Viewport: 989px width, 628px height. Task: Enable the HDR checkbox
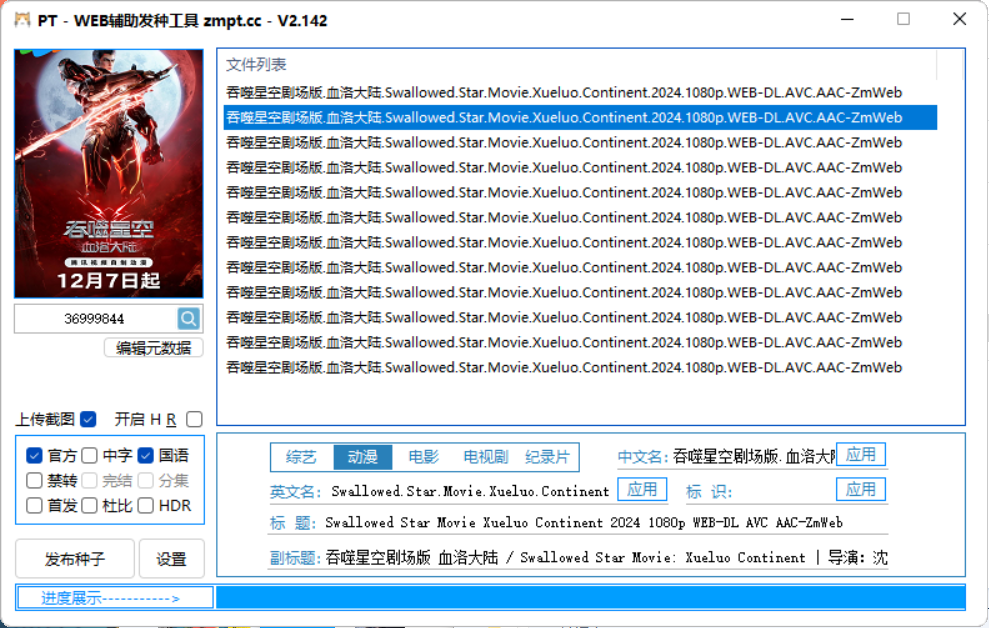146,506
